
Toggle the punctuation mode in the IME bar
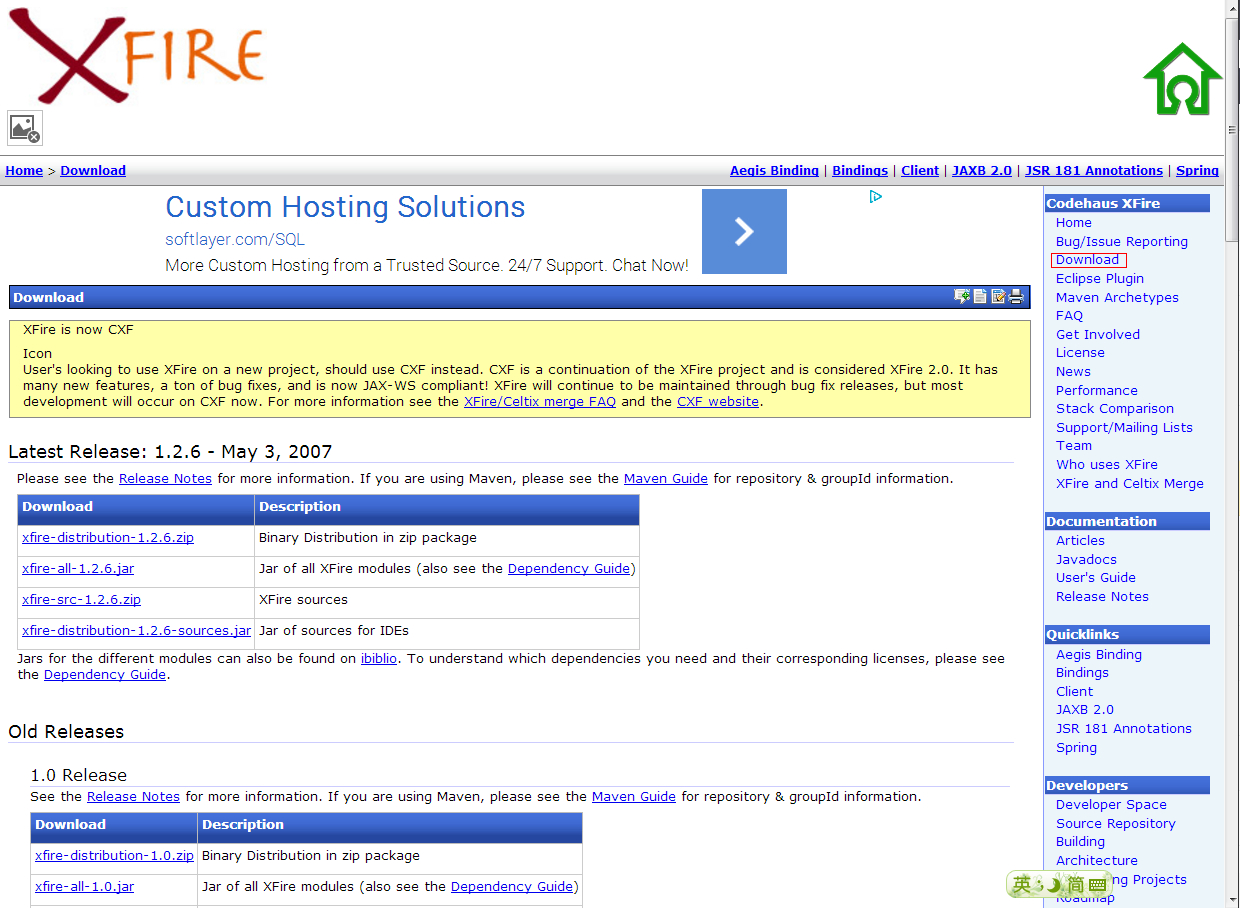pos(1039,886)
